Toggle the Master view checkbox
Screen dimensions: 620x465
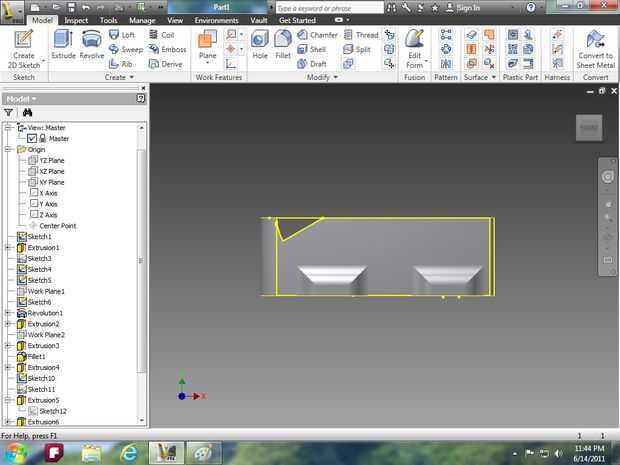click(x=32, y=138)
